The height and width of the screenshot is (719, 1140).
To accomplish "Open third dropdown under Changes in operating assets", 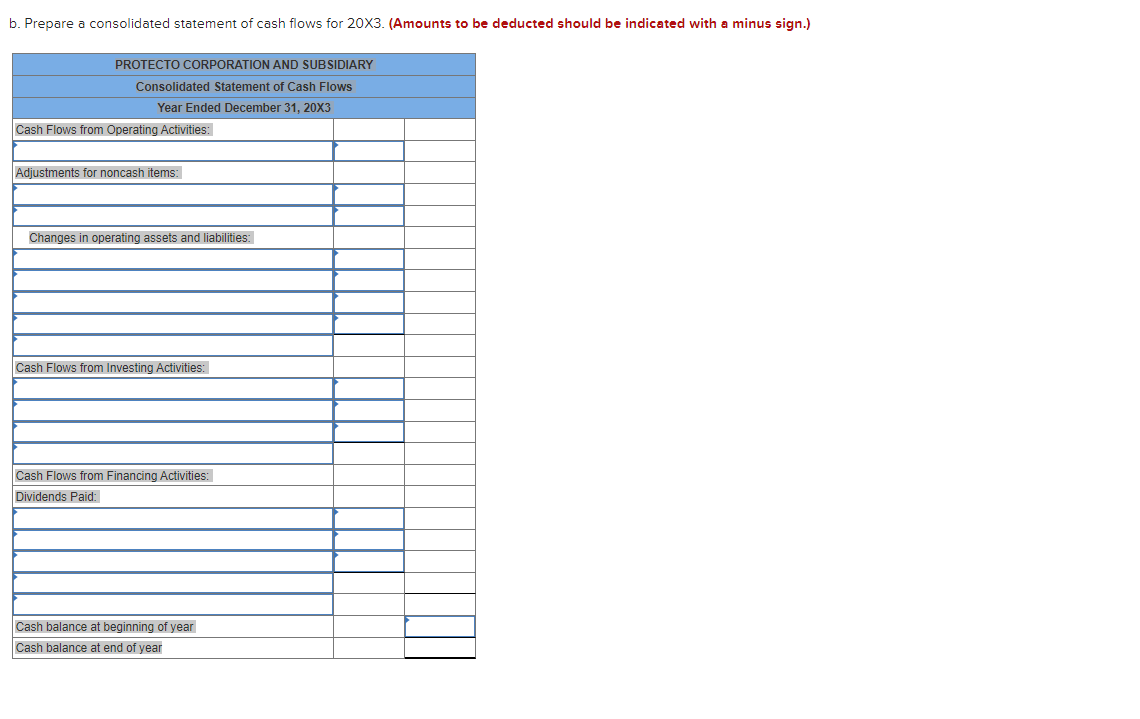I will tap(173, 302).
